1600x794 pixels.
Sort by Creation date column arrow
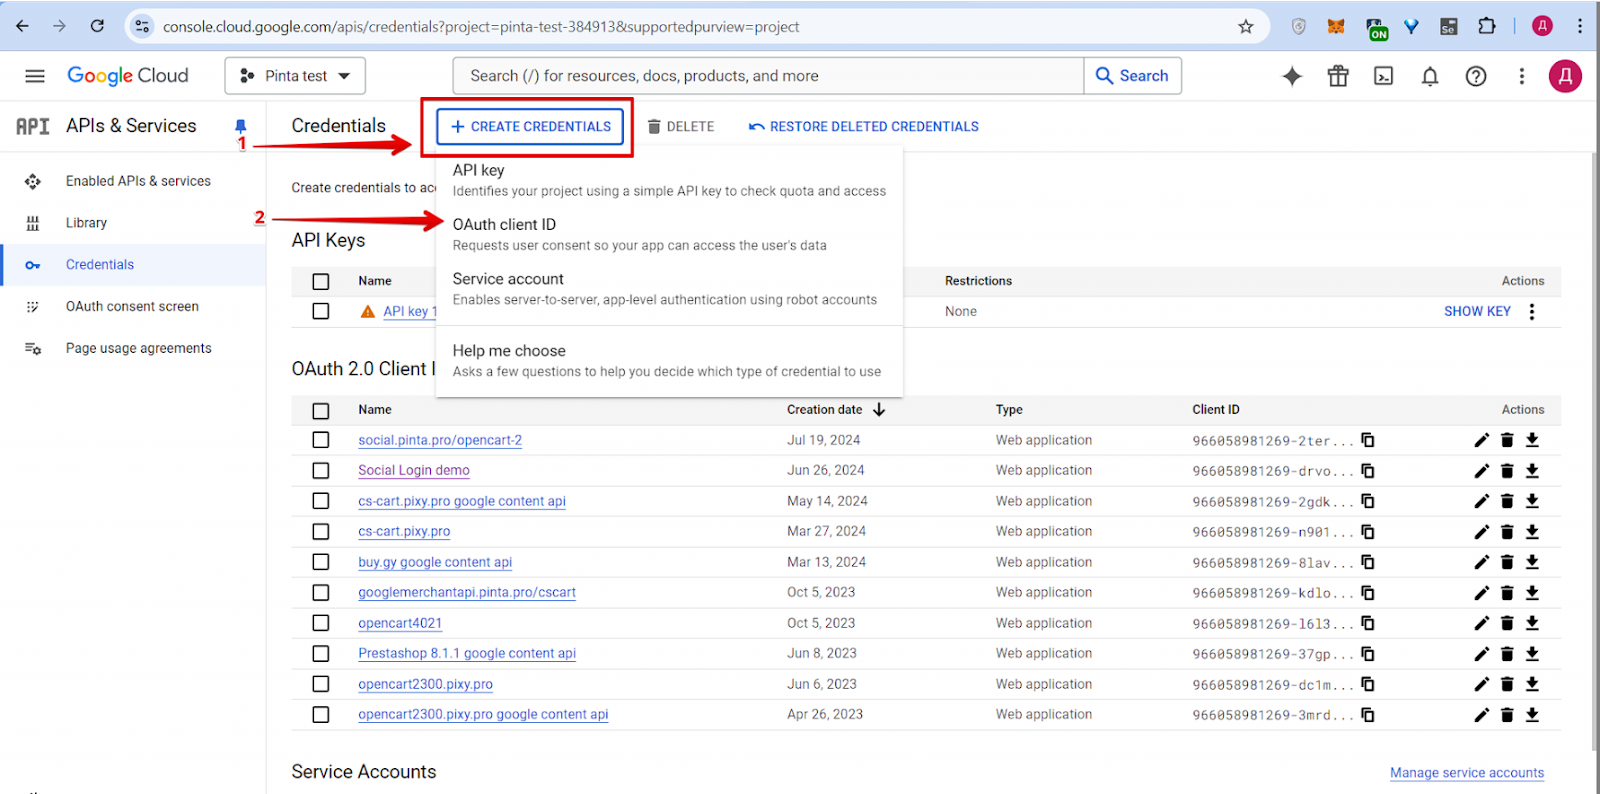click(x=879, y=410)
